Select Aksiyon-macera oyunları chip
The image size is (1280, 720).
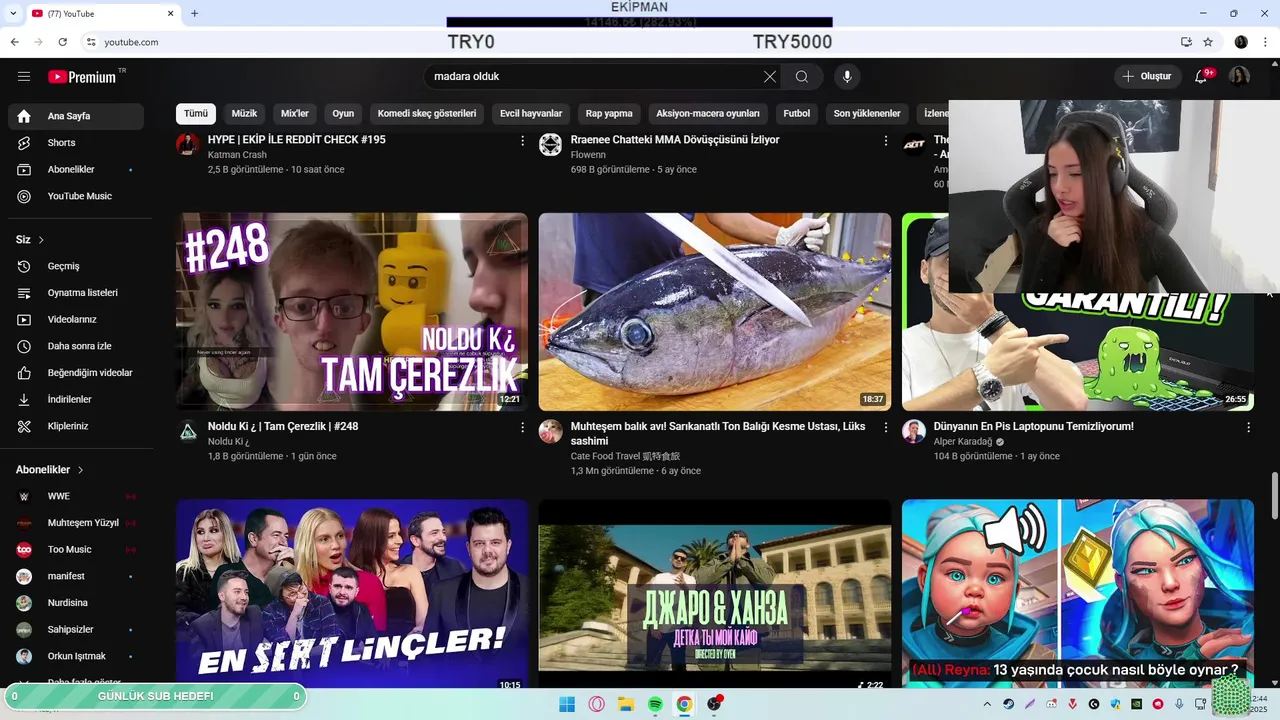coord(708,114)
